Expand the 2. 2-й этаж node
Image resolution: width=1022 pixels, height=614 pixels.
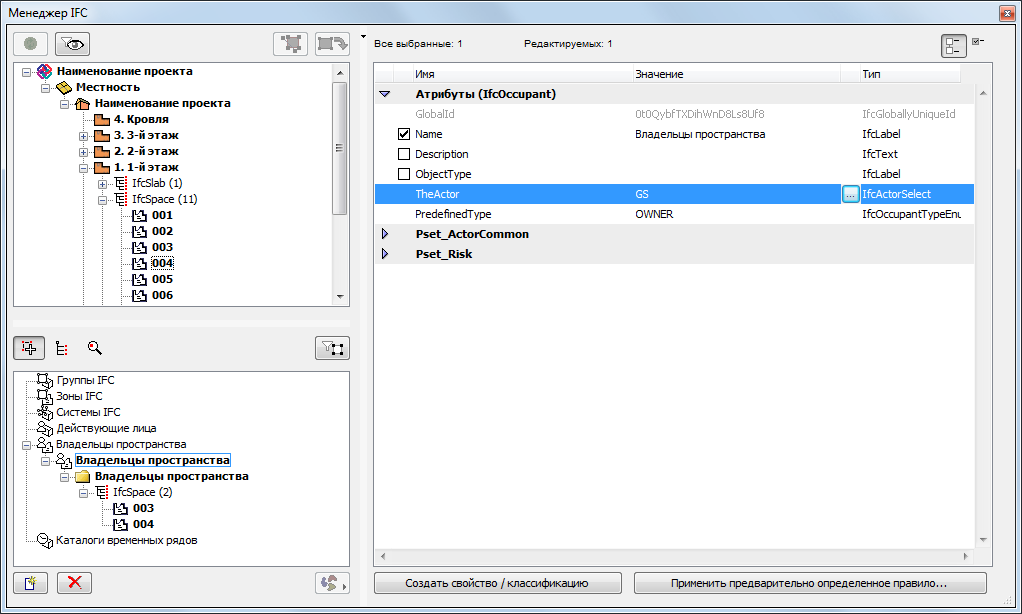coord(83,152)
